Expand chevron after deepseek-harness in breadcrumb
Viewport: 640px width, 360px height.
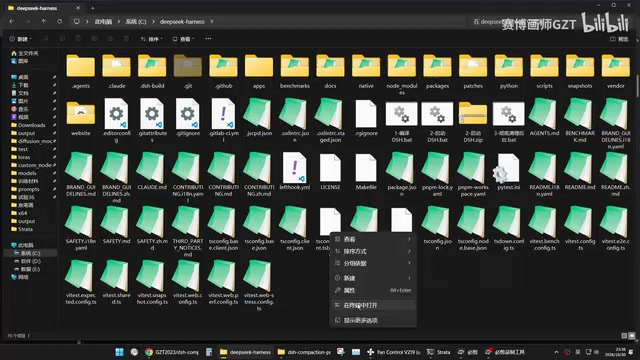[212, 22]
